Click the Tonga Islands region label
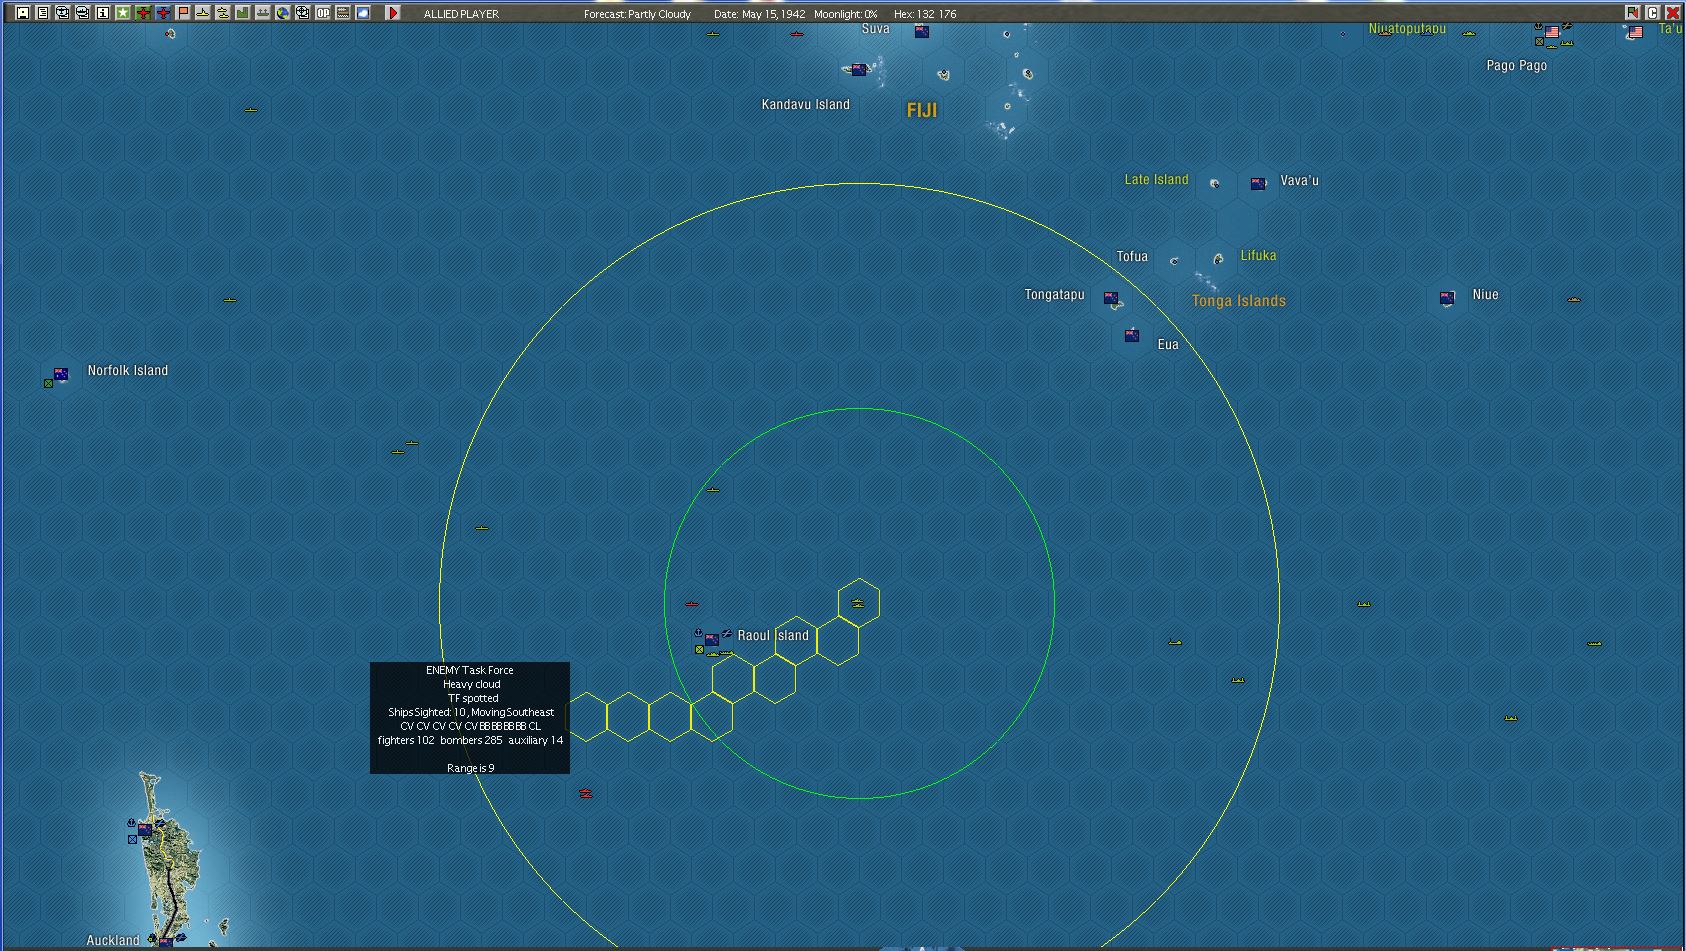Image resolution: width=1686 pixels, height=951 pixels. [x=1239, y=301]
